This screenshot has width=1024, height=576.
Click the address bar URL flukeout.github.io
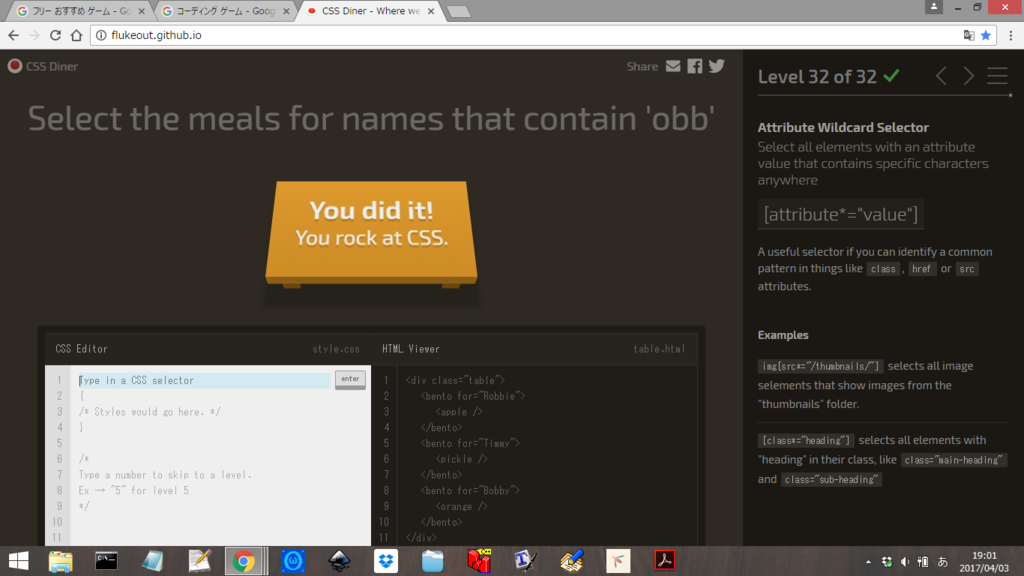click(156, 35)
